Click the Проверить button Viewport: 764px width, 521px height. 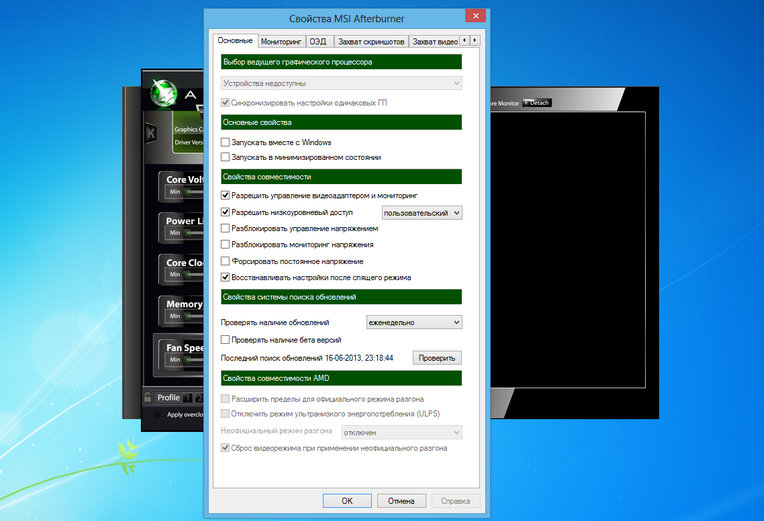(437, 358)
